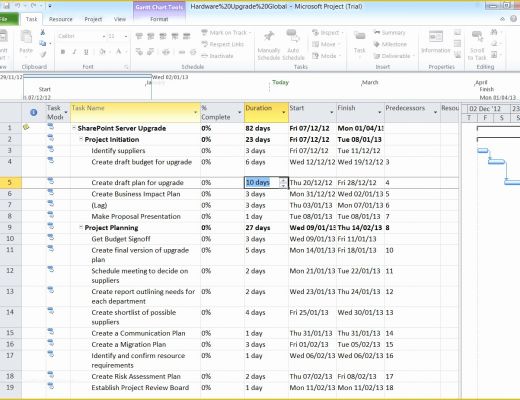Click the Duration spinner for task 5

283,182
